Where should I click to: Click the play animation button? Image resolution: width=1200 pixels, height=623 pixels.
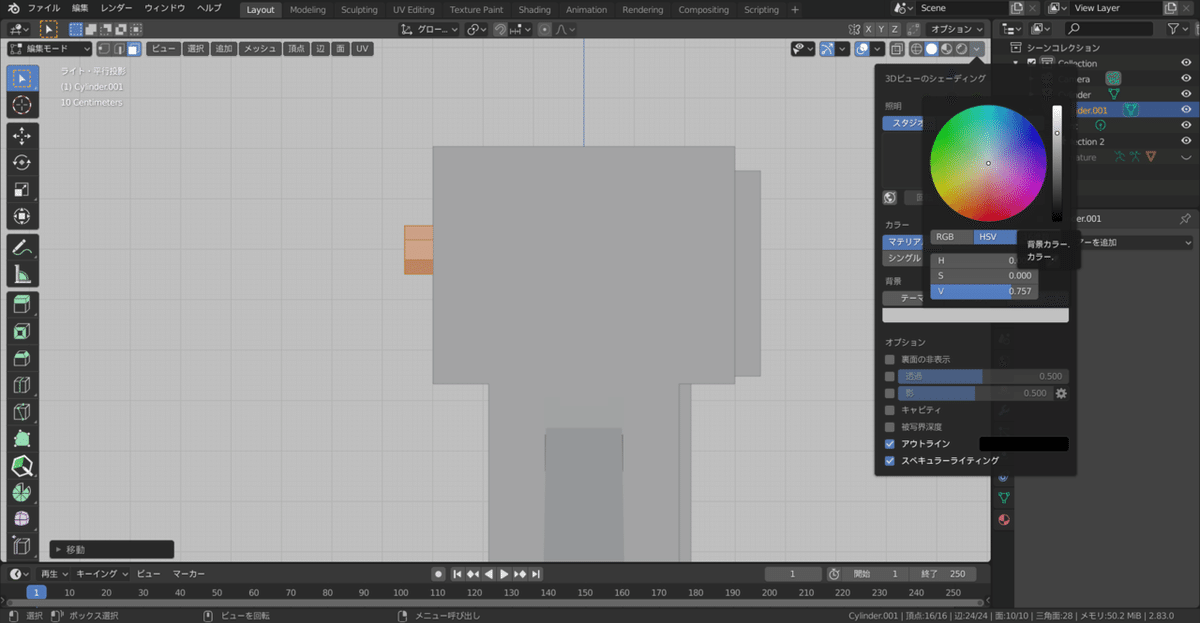504,574
